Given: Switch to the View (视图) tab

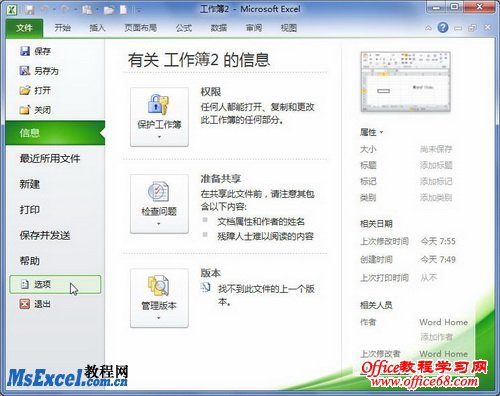Looking at the screenshot, I should (x=289, y=28).
